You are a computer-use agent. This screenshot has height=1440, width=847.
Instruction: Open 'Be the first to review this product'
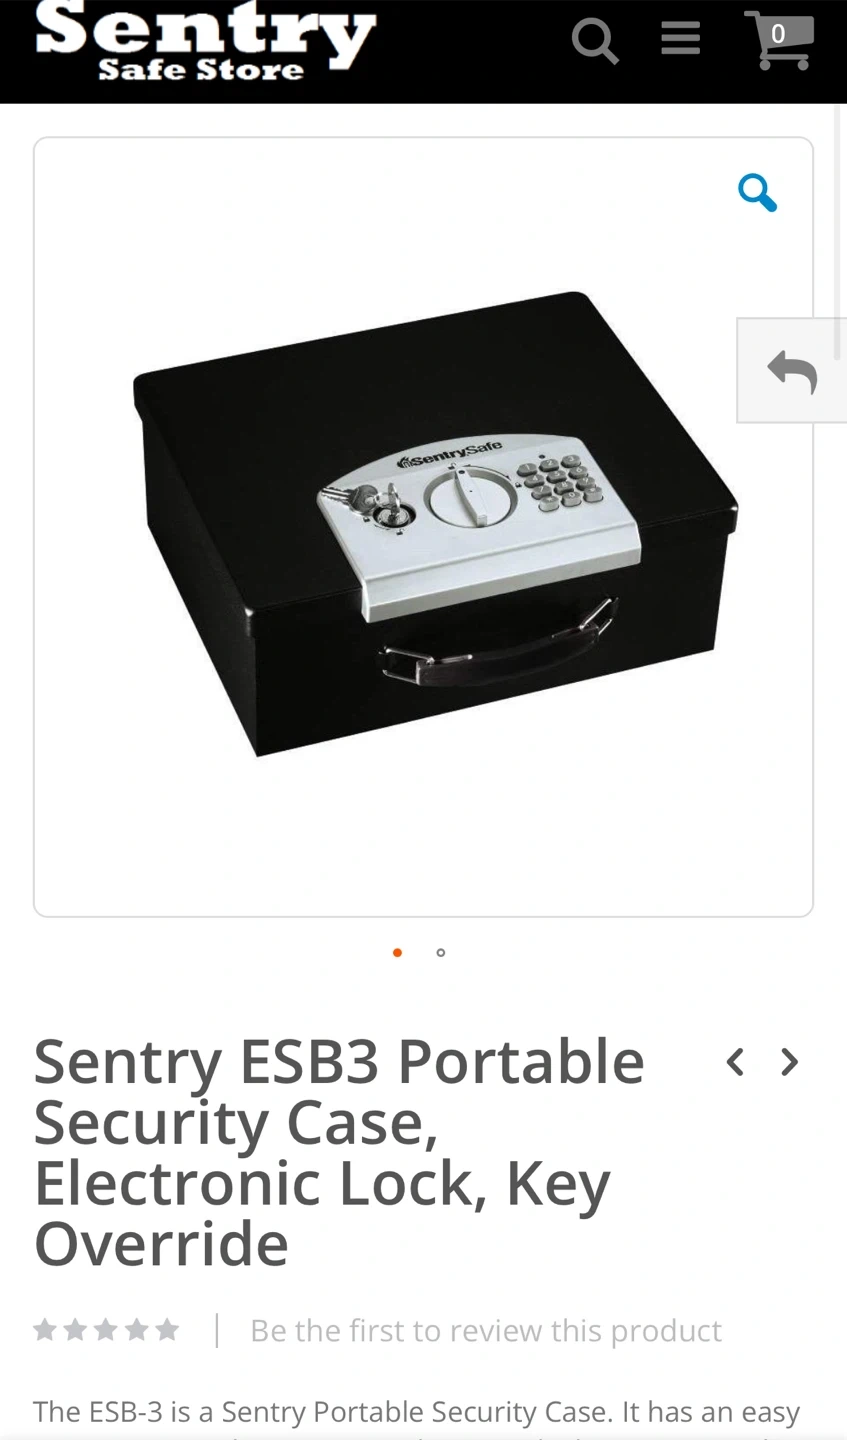point(486,1330)
